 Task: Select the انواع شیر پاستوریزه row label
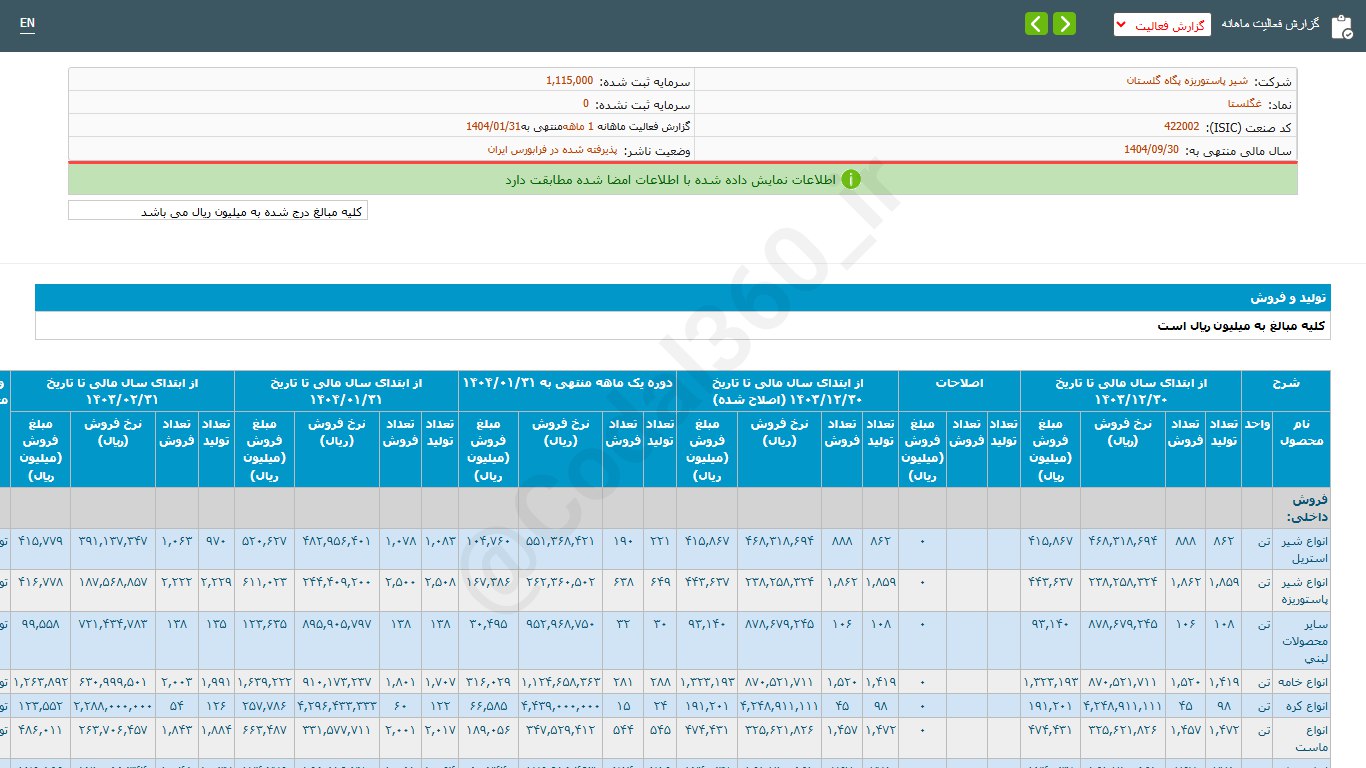pyautogui.click(x=1303, y=590)
